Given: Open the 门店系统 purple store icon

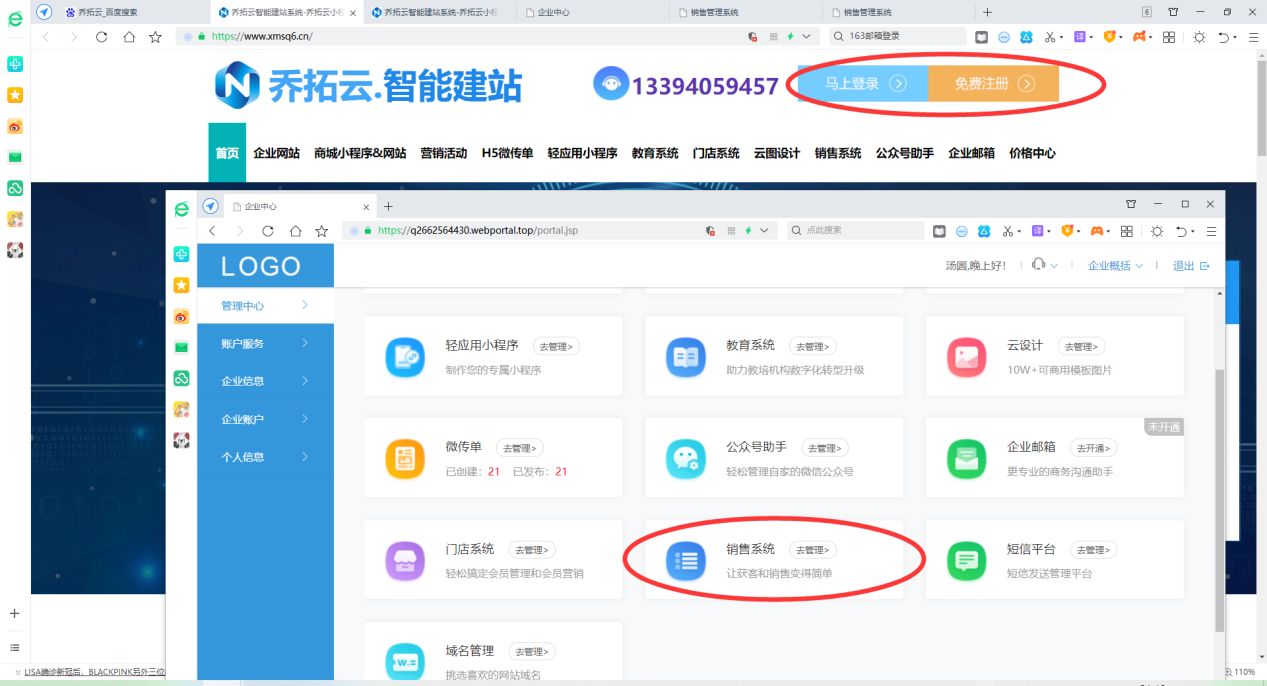Looking at the screenshot, I should click(405, 560).
